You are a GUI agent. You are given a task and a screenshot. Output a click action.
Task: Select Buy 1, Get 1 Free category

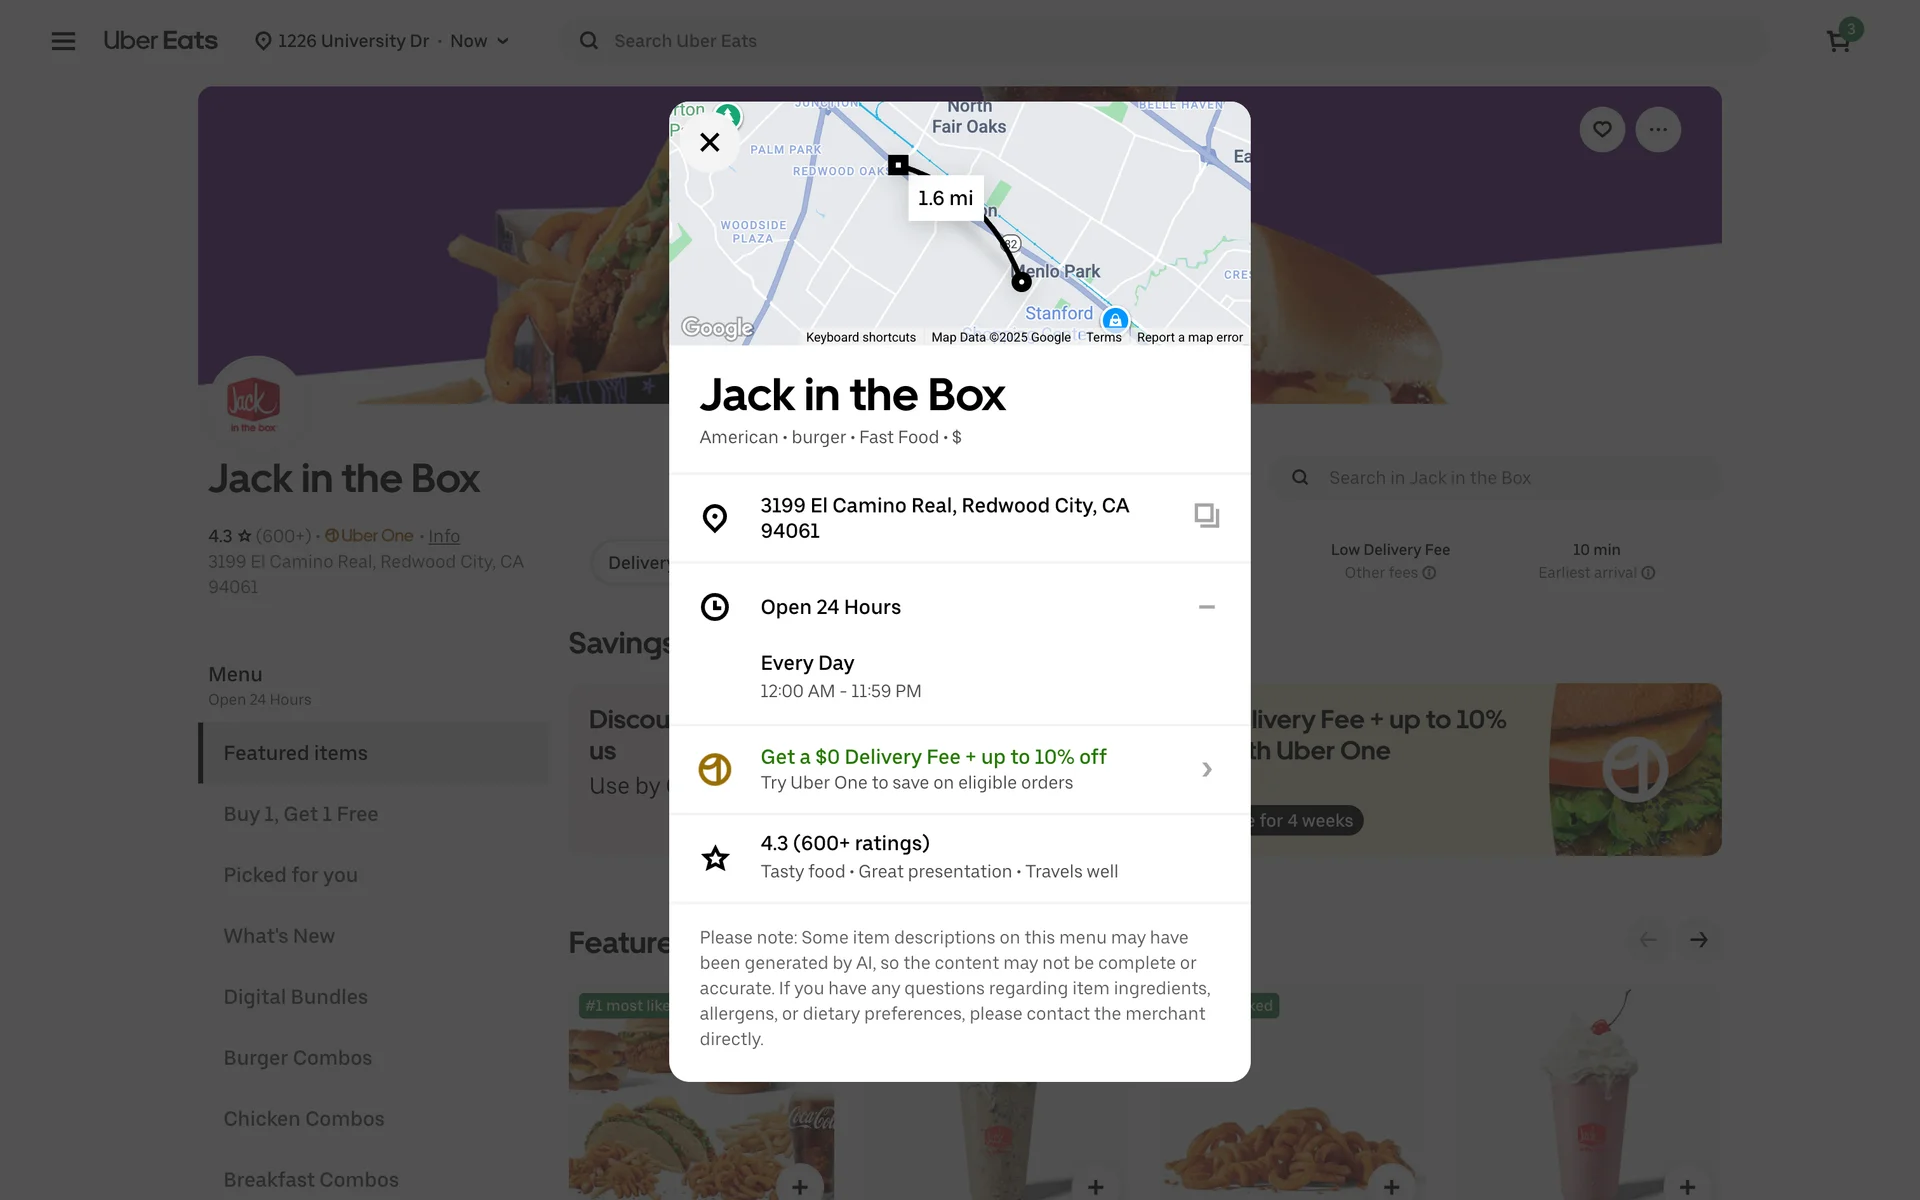tap(301, 814)
